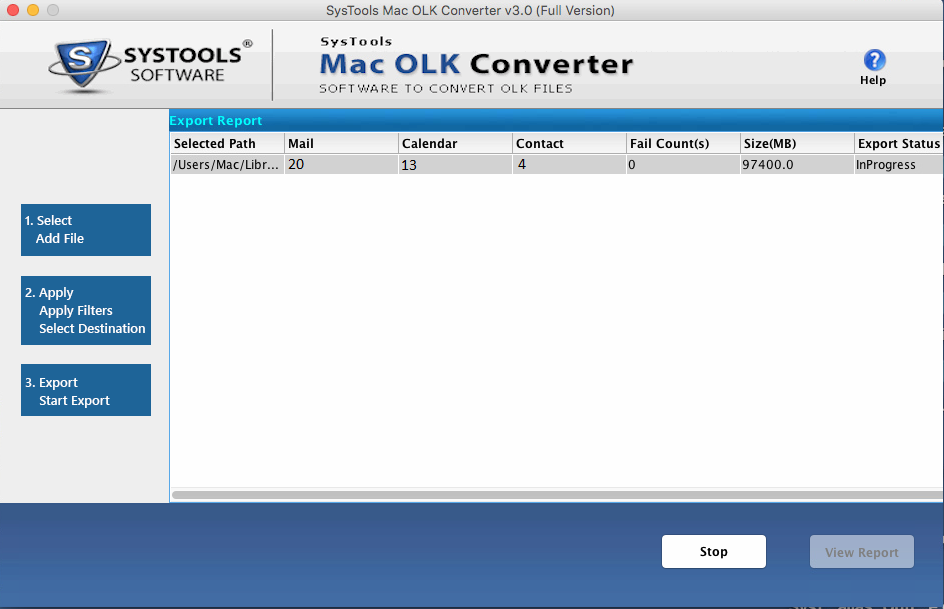Close the window with the red button
This screenshot has width=944, height=609.
13,10
